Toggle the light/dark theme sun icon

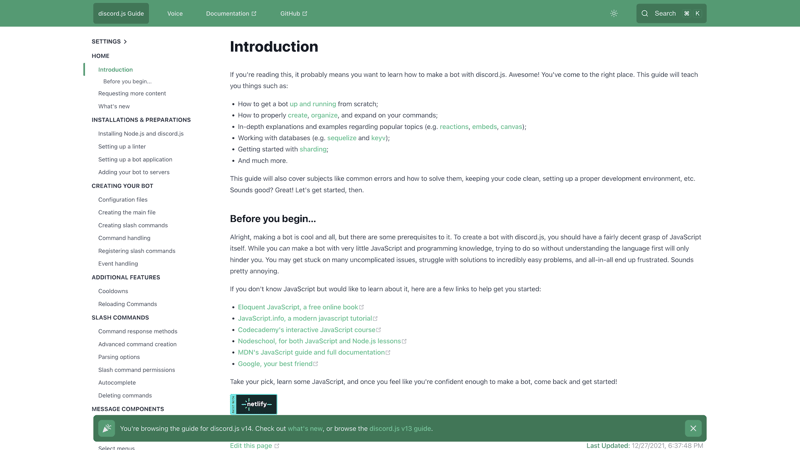point(614,14)
